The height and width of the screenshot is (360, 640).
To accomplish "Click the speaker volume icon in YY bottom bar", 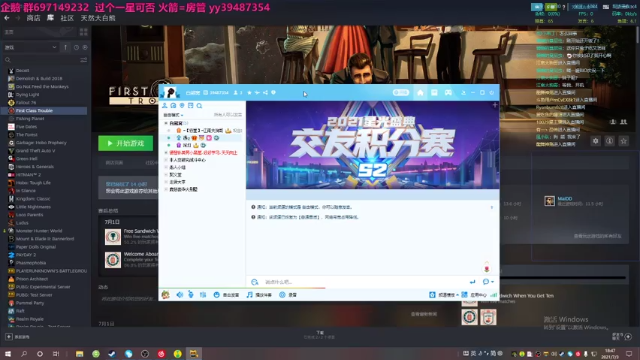I will (x=180, y=295).
